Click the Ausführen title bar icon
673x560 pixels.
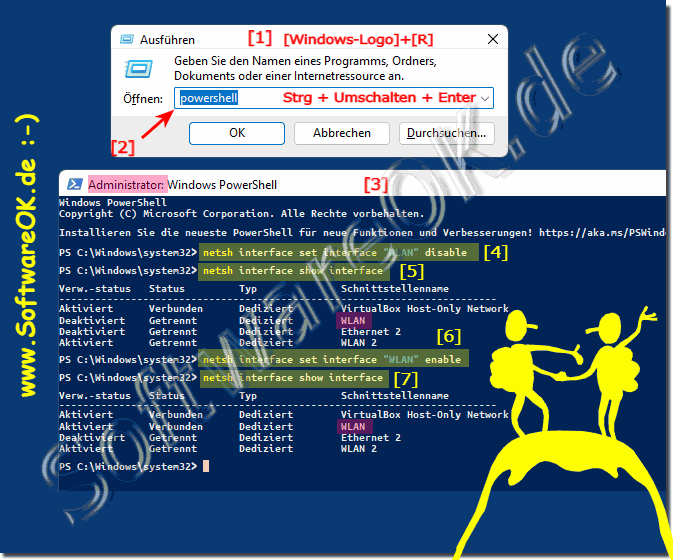(127, 39)
